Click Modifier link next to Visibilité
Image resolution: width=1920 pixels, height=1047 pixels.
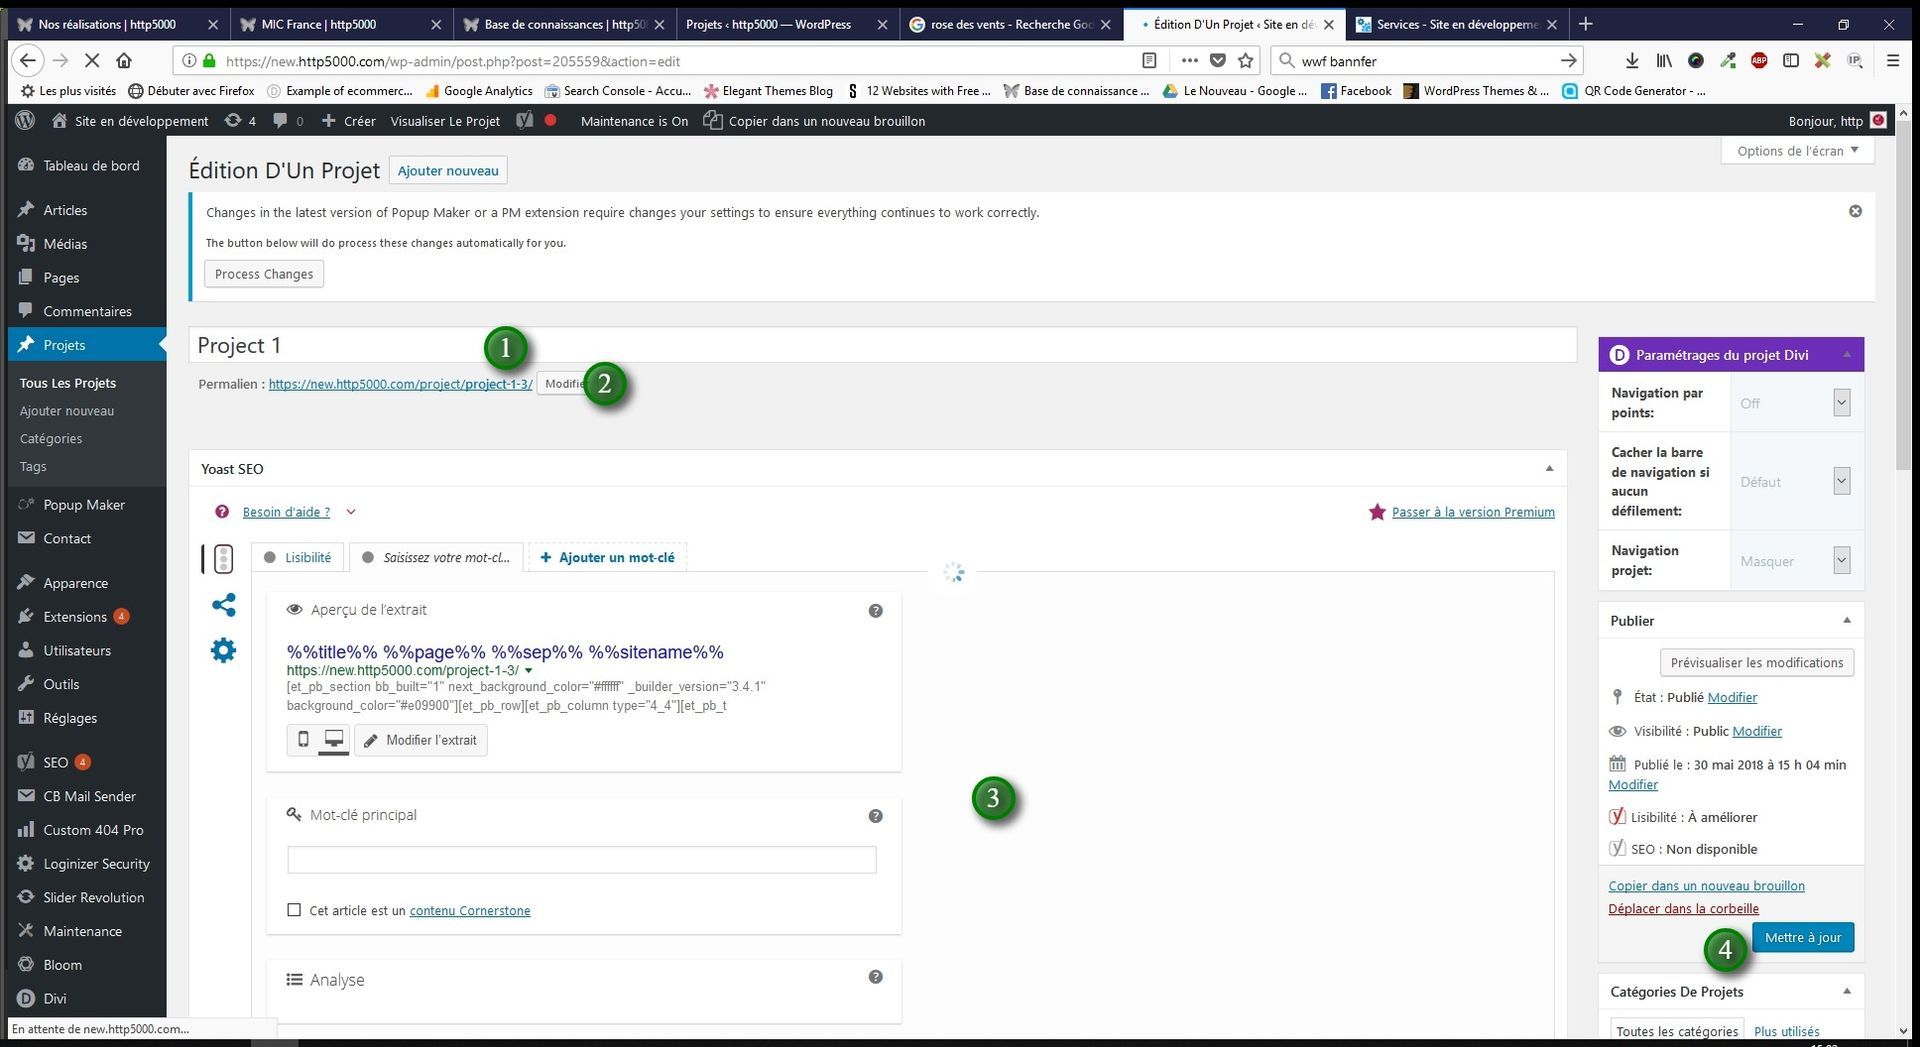(x=1757, y=731)
